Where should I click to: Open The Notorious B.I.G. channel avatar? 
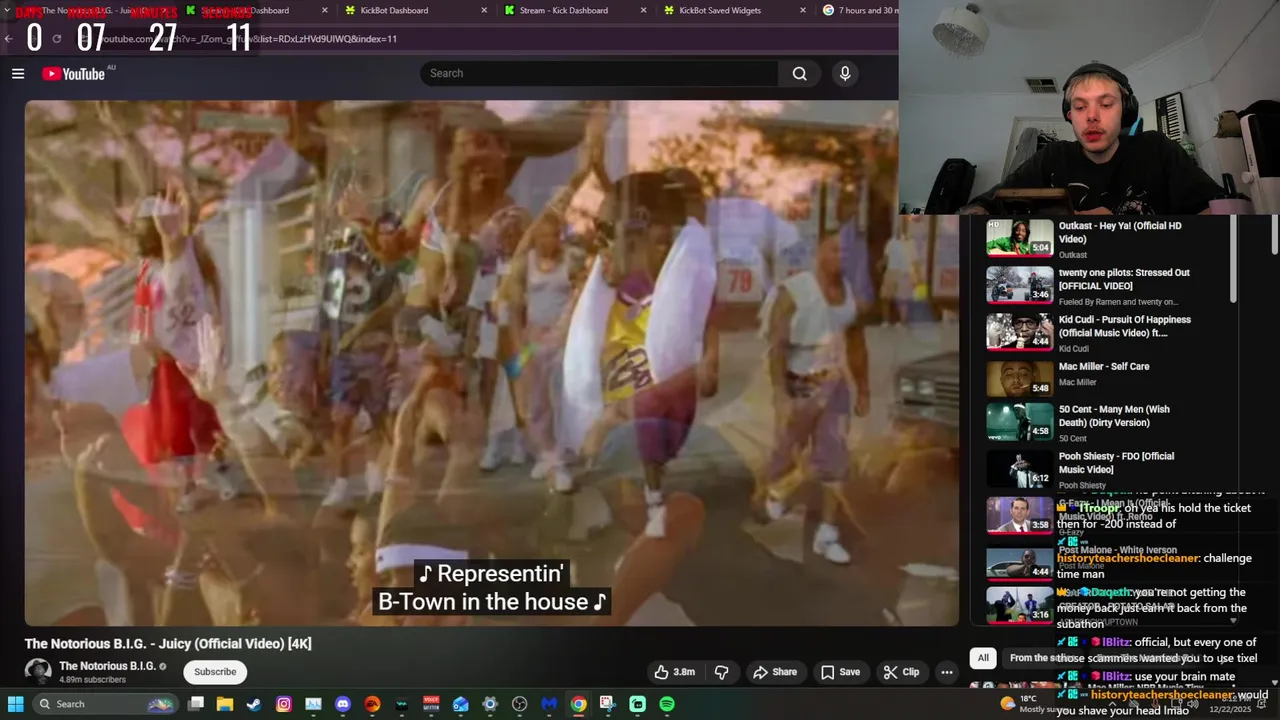click(38, 672)
